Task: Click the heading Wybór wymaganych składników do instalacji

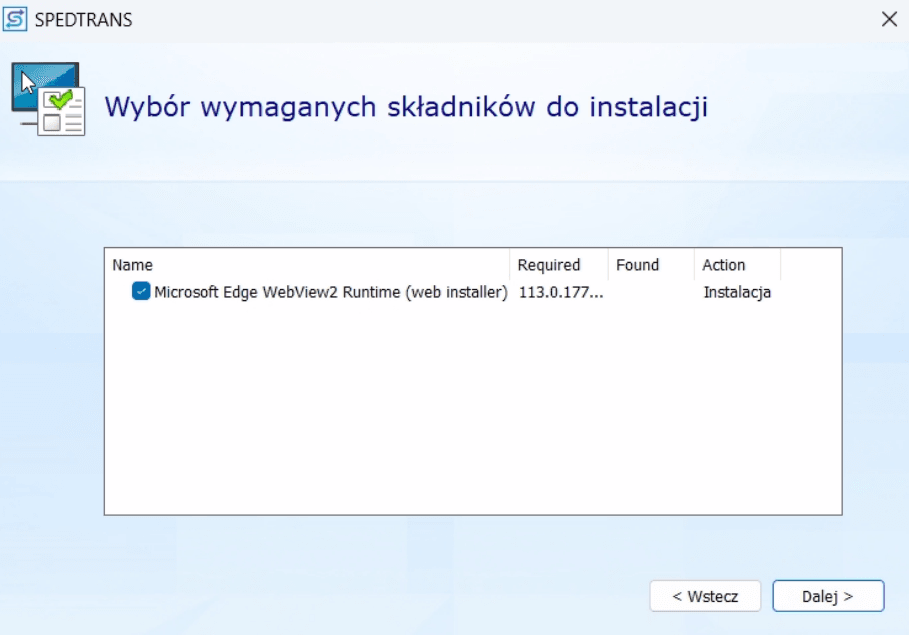Action: (x=406, y=107)
